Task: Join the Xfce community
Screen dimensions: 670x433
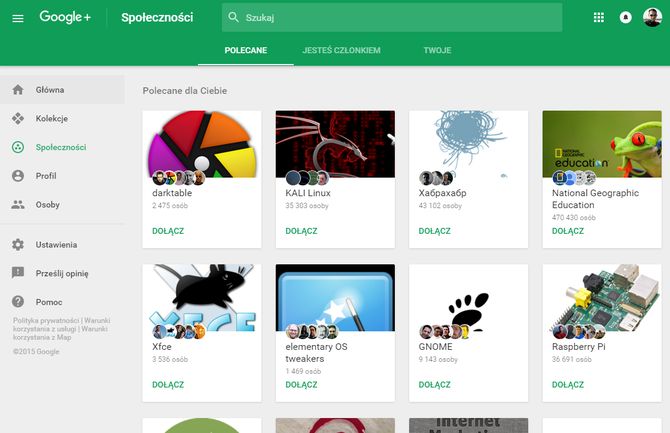Action: 168,385
